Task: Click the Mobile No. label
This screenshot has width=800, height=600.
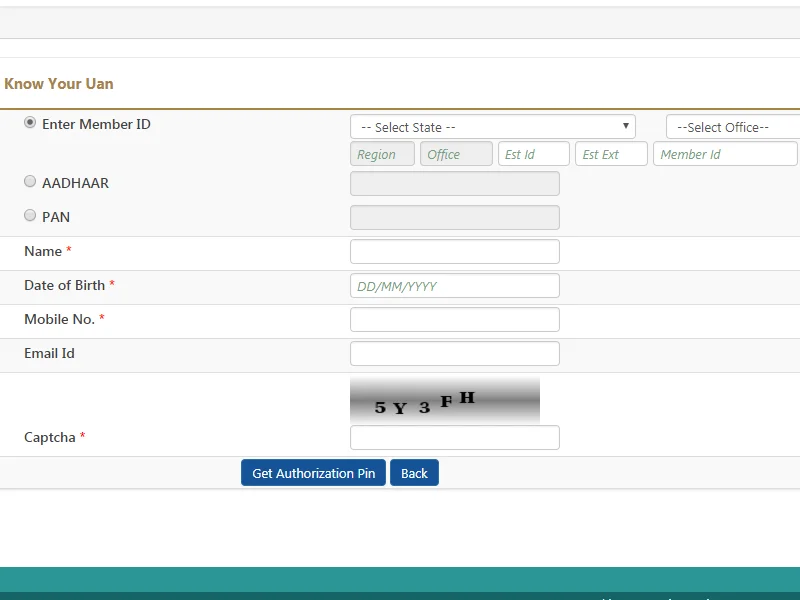Action: (x=59, y=319)
